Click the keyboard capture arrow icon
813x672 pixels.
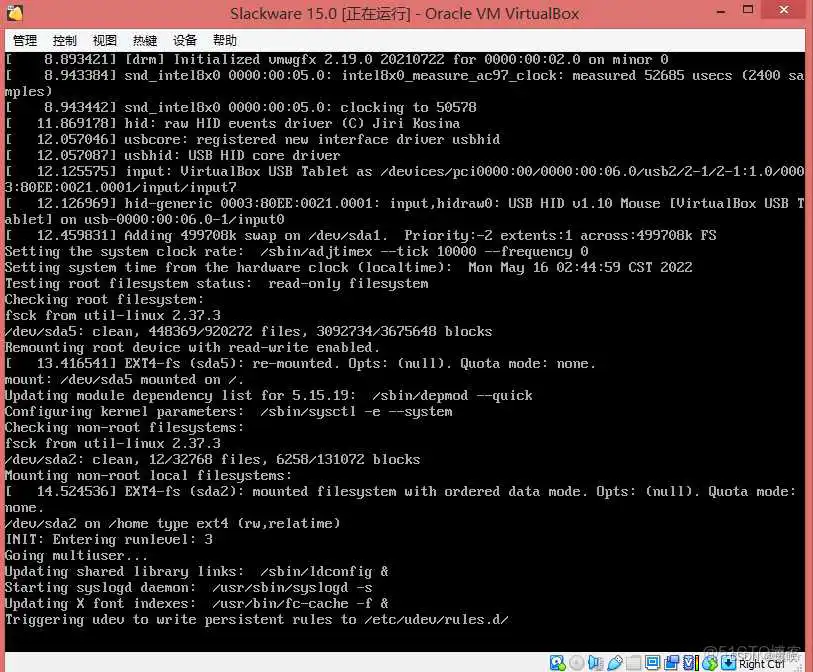727,663
